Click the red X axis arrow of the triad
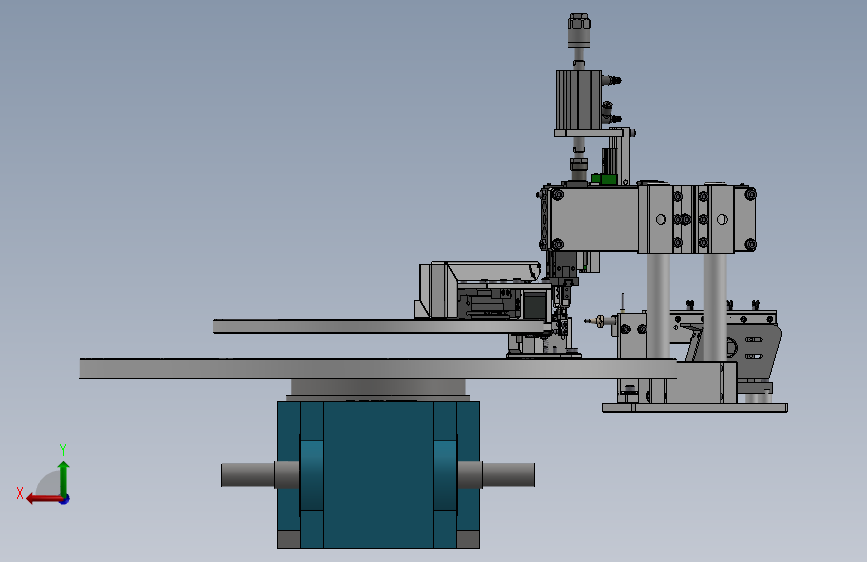Screen dimensions: 867x562 pyautogui.click(x=43, y=499)
